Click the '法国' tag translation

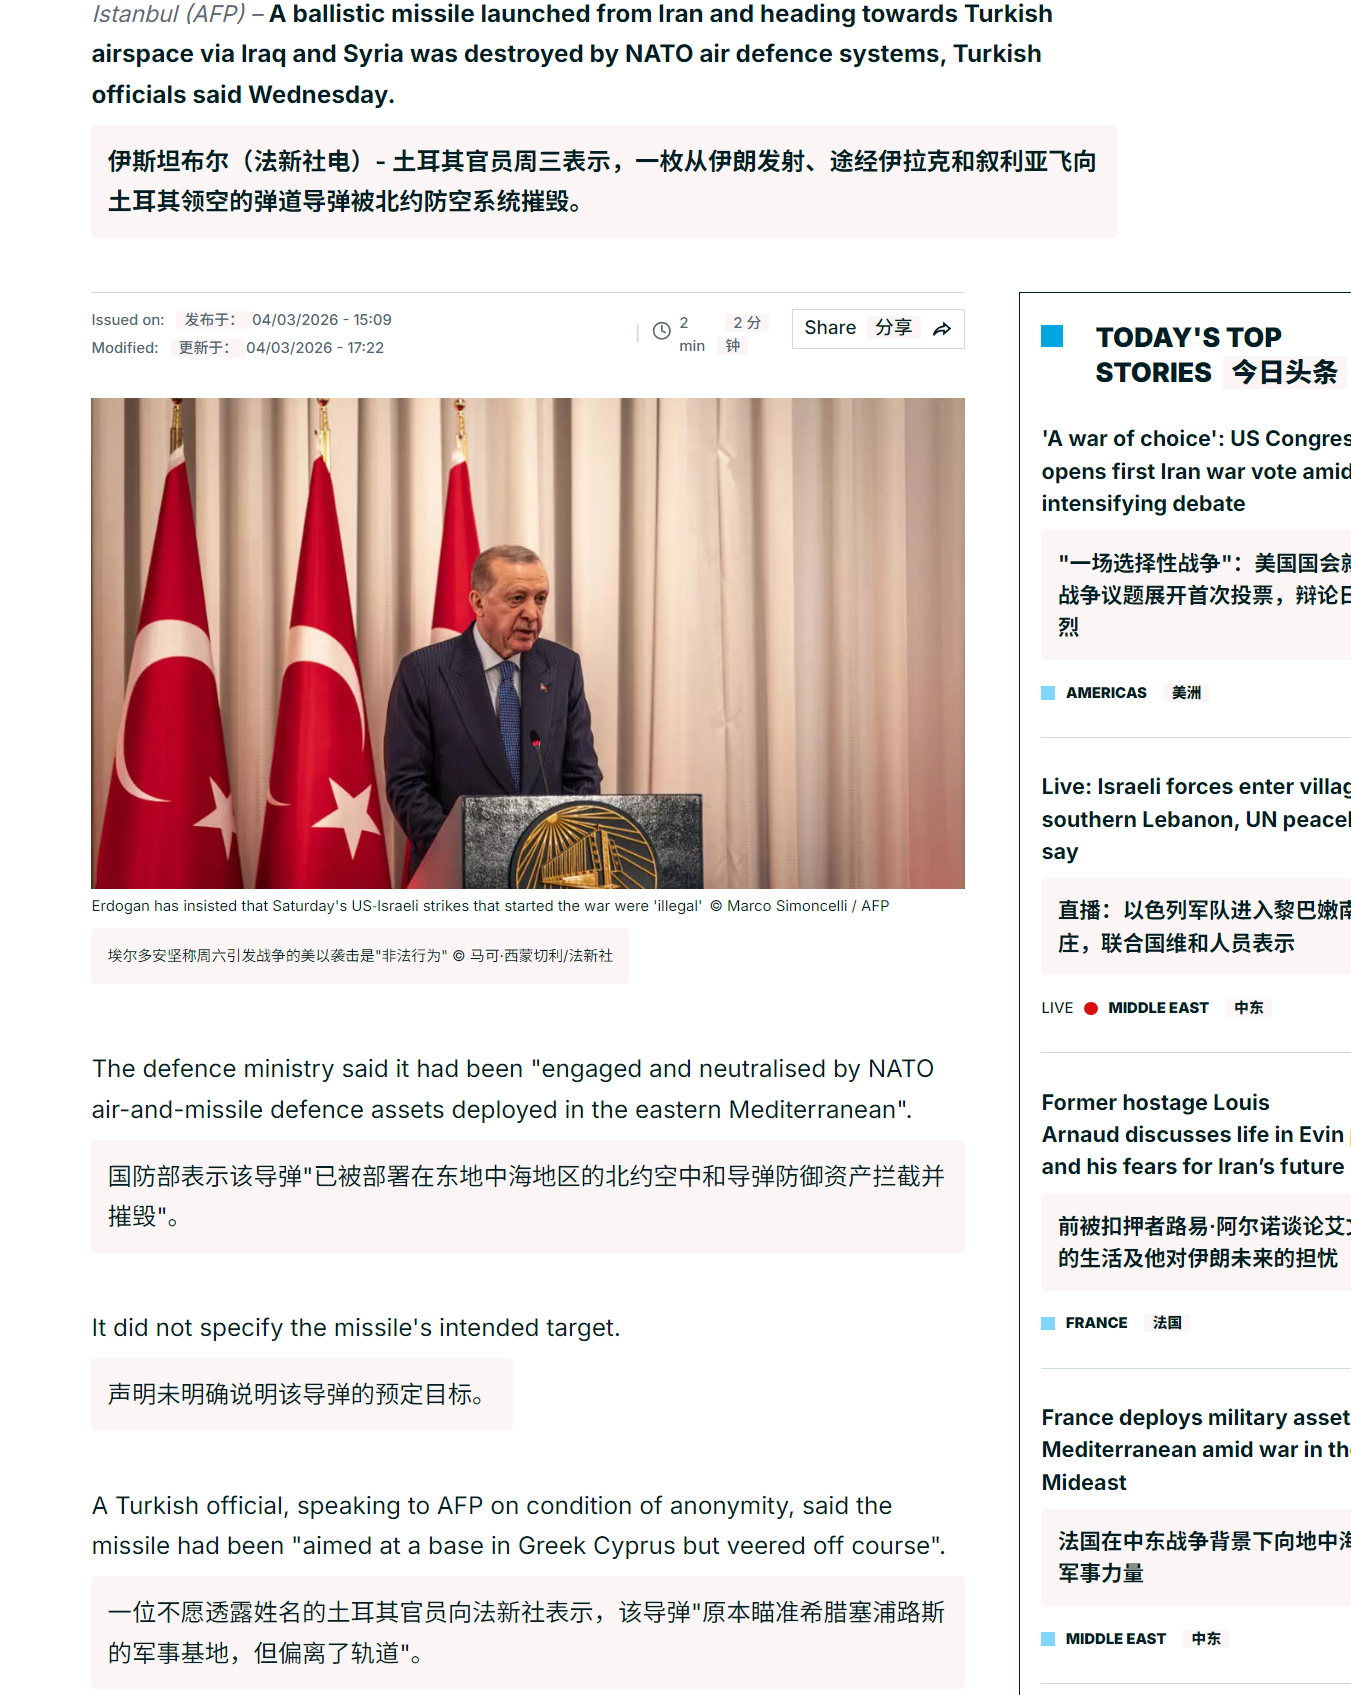tap(1167, 1323)
